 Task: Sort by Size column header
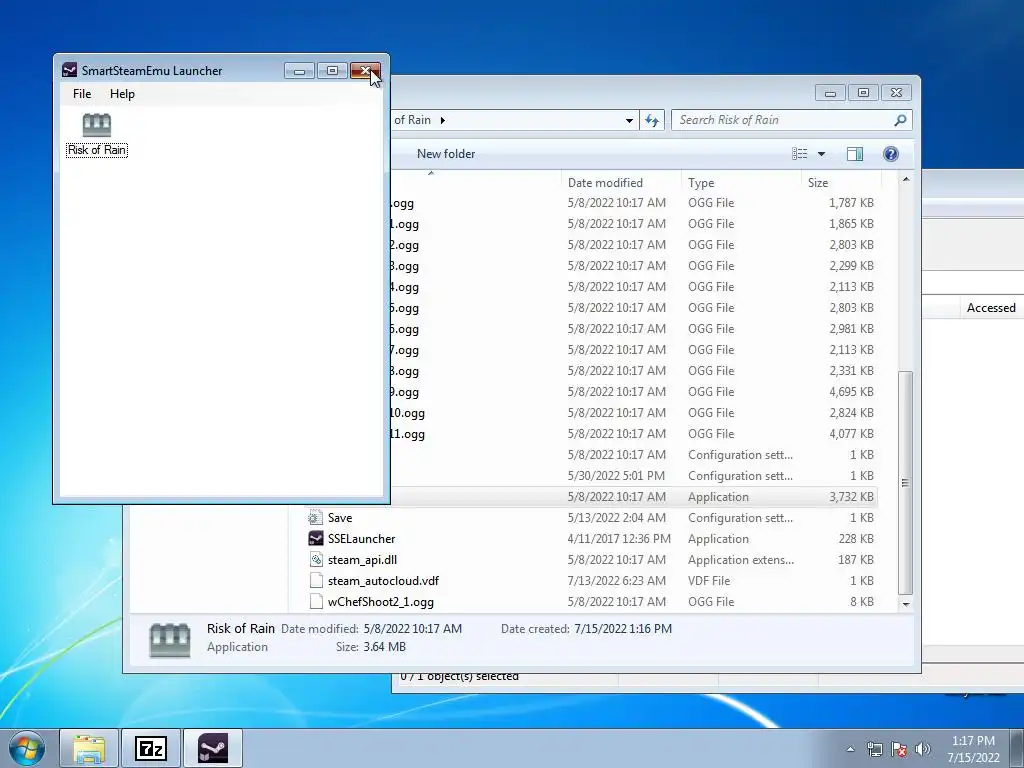click(x=841, y=183)
